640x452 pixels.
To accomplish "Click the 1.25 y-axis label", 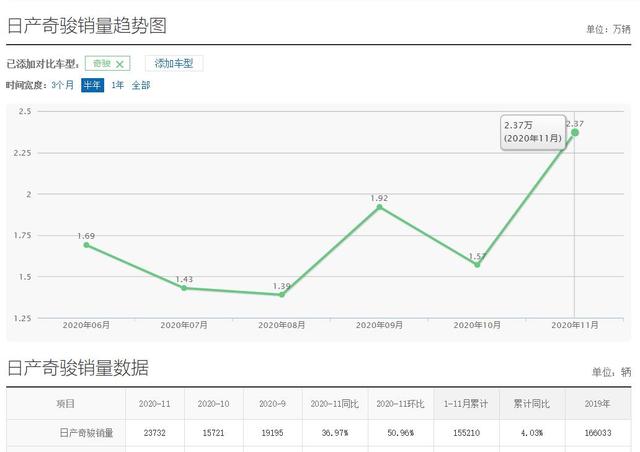I will (22, 318).
